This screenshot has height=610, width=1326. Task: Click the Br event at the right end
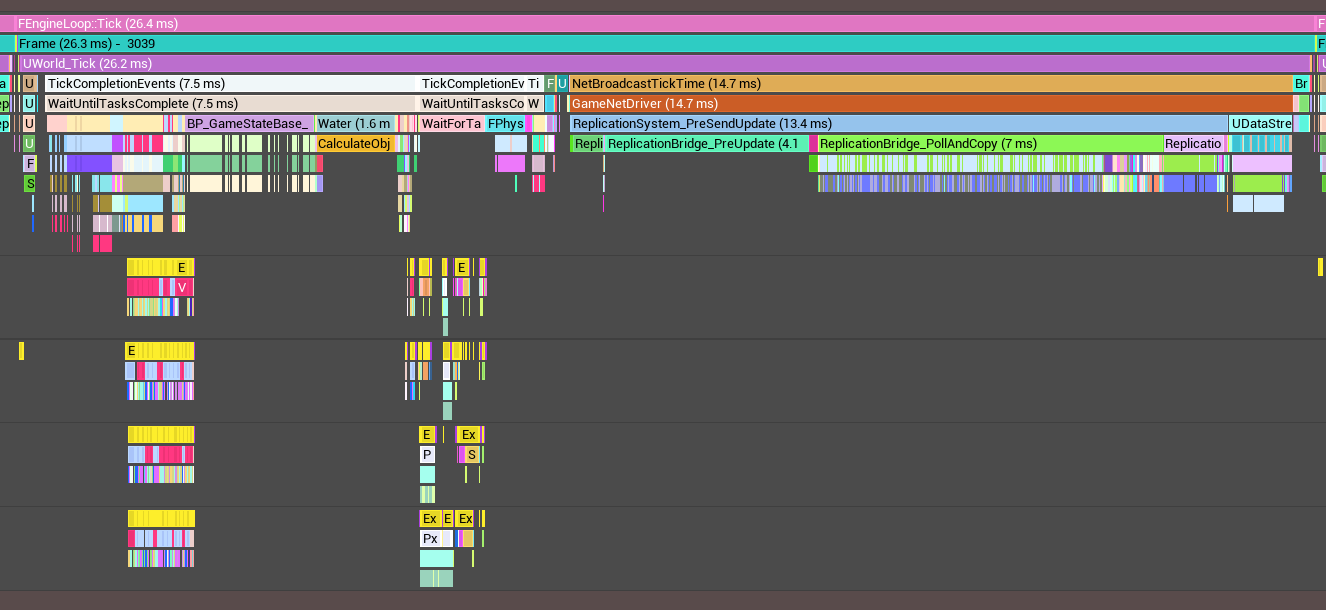click(x=1301, y=84)
